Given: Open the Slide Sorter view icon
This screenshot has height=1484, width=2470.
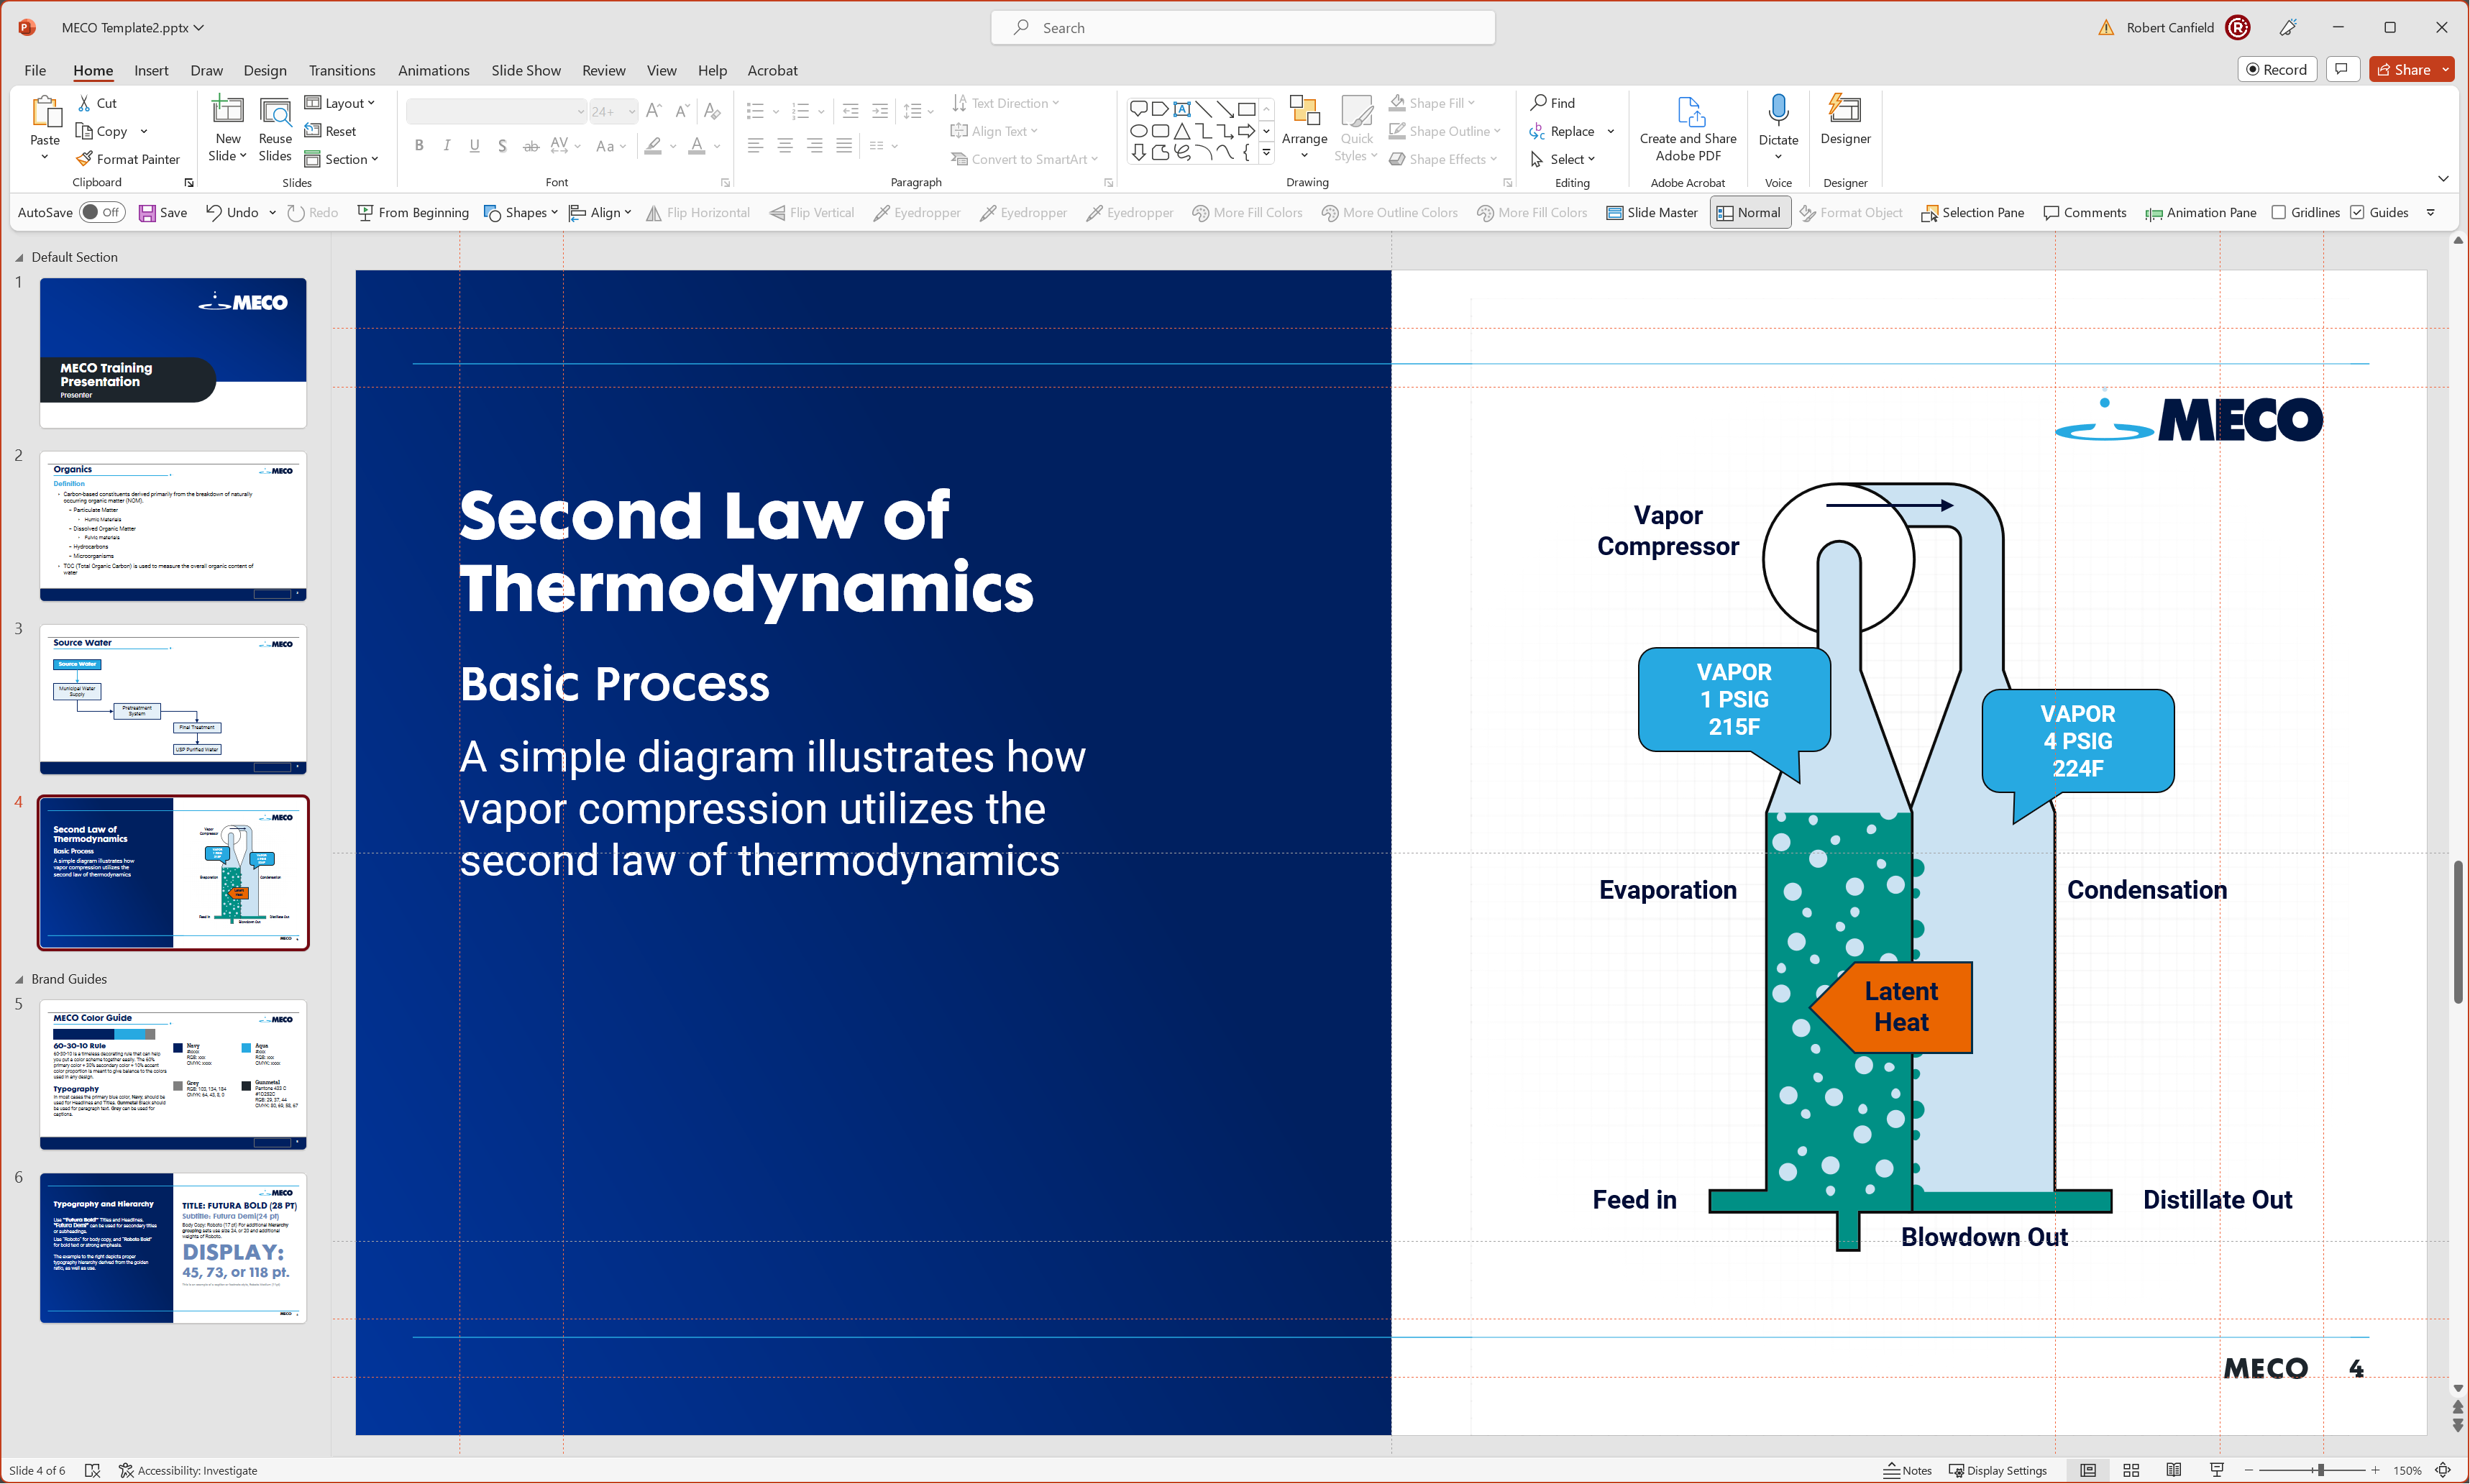Looking at the screenshot, I should pyautogui.click(x=2131, y=1470).
